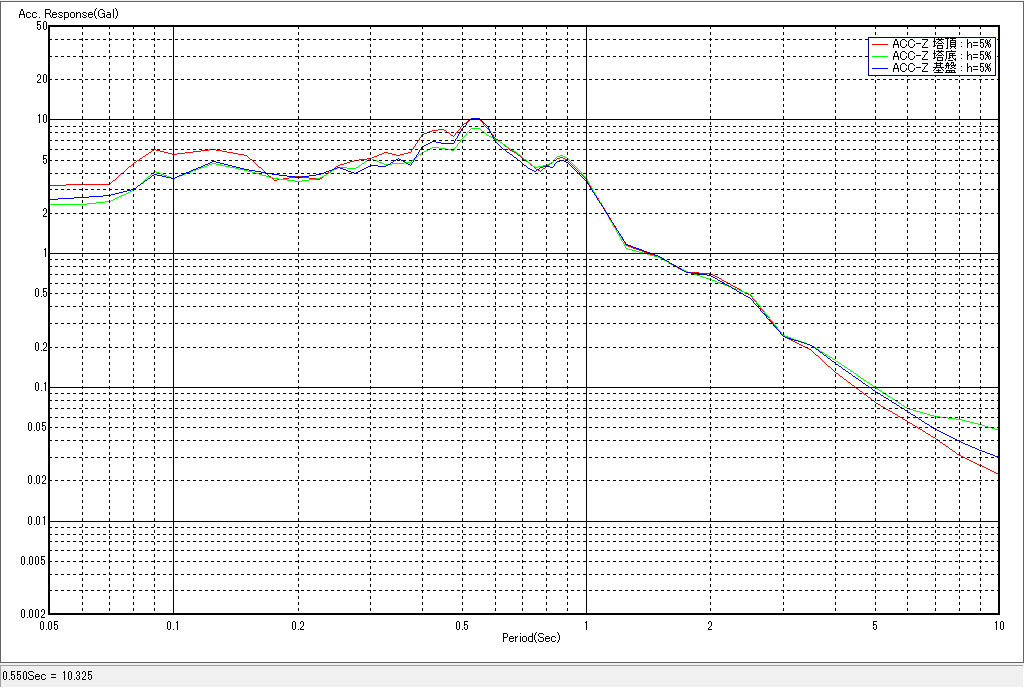Click the 50 label atop the response axis

click(x=41, y=26)
